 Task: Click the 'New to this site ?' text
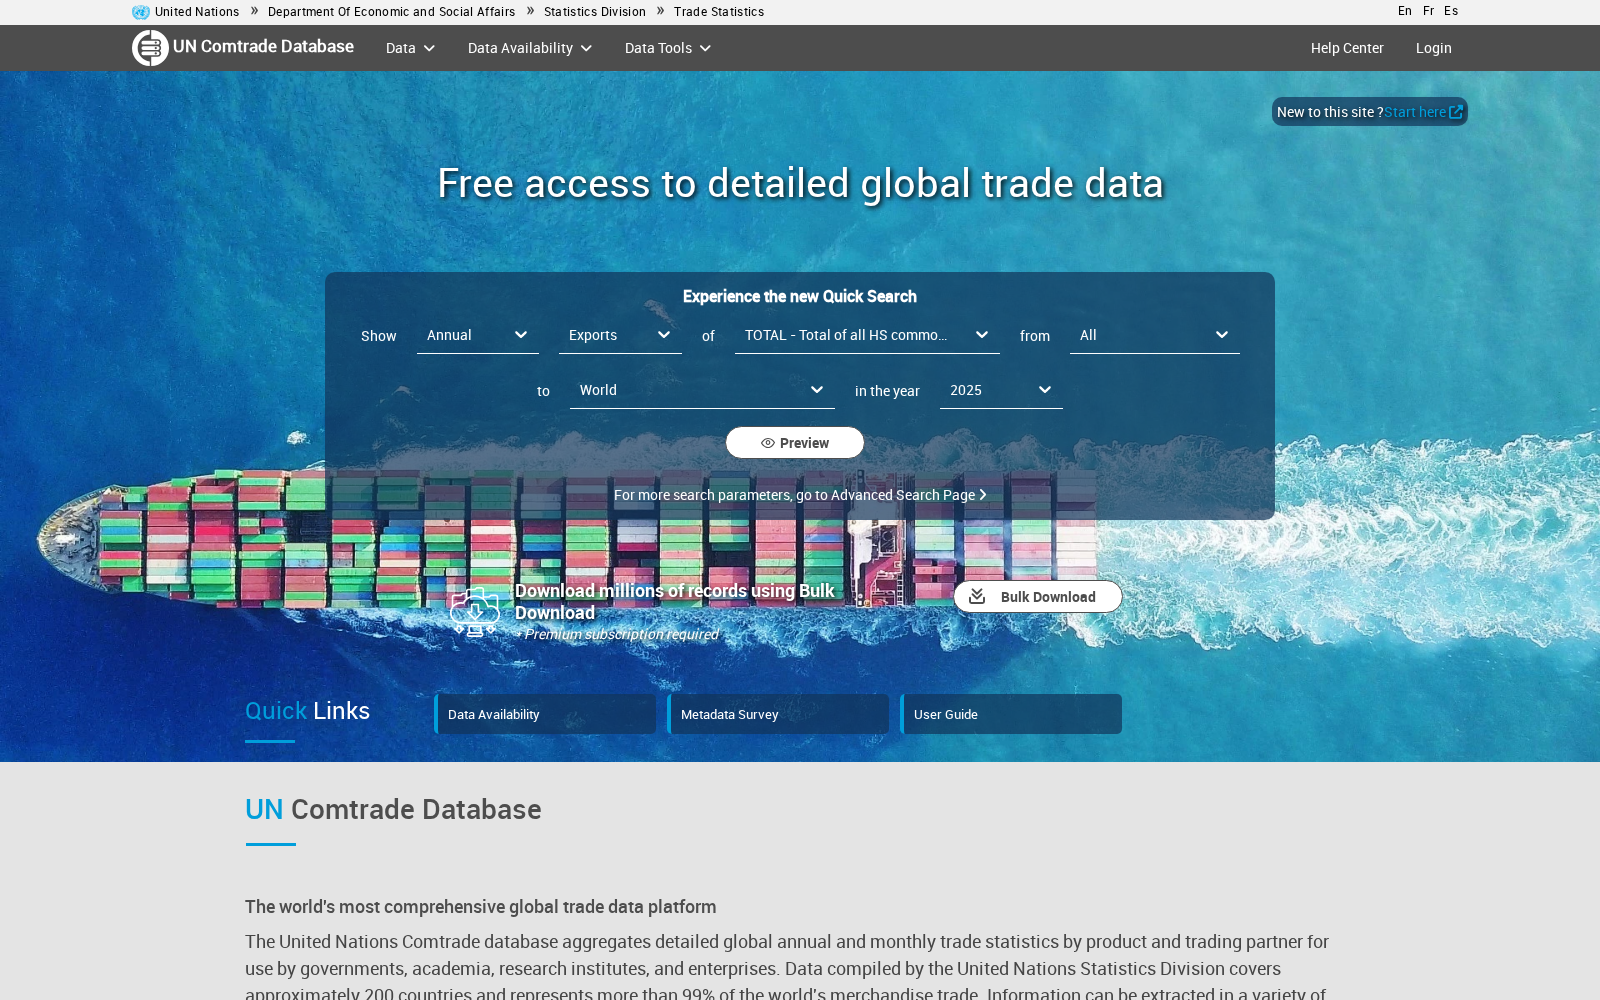pyautogui.click(x=1330, y=112)
